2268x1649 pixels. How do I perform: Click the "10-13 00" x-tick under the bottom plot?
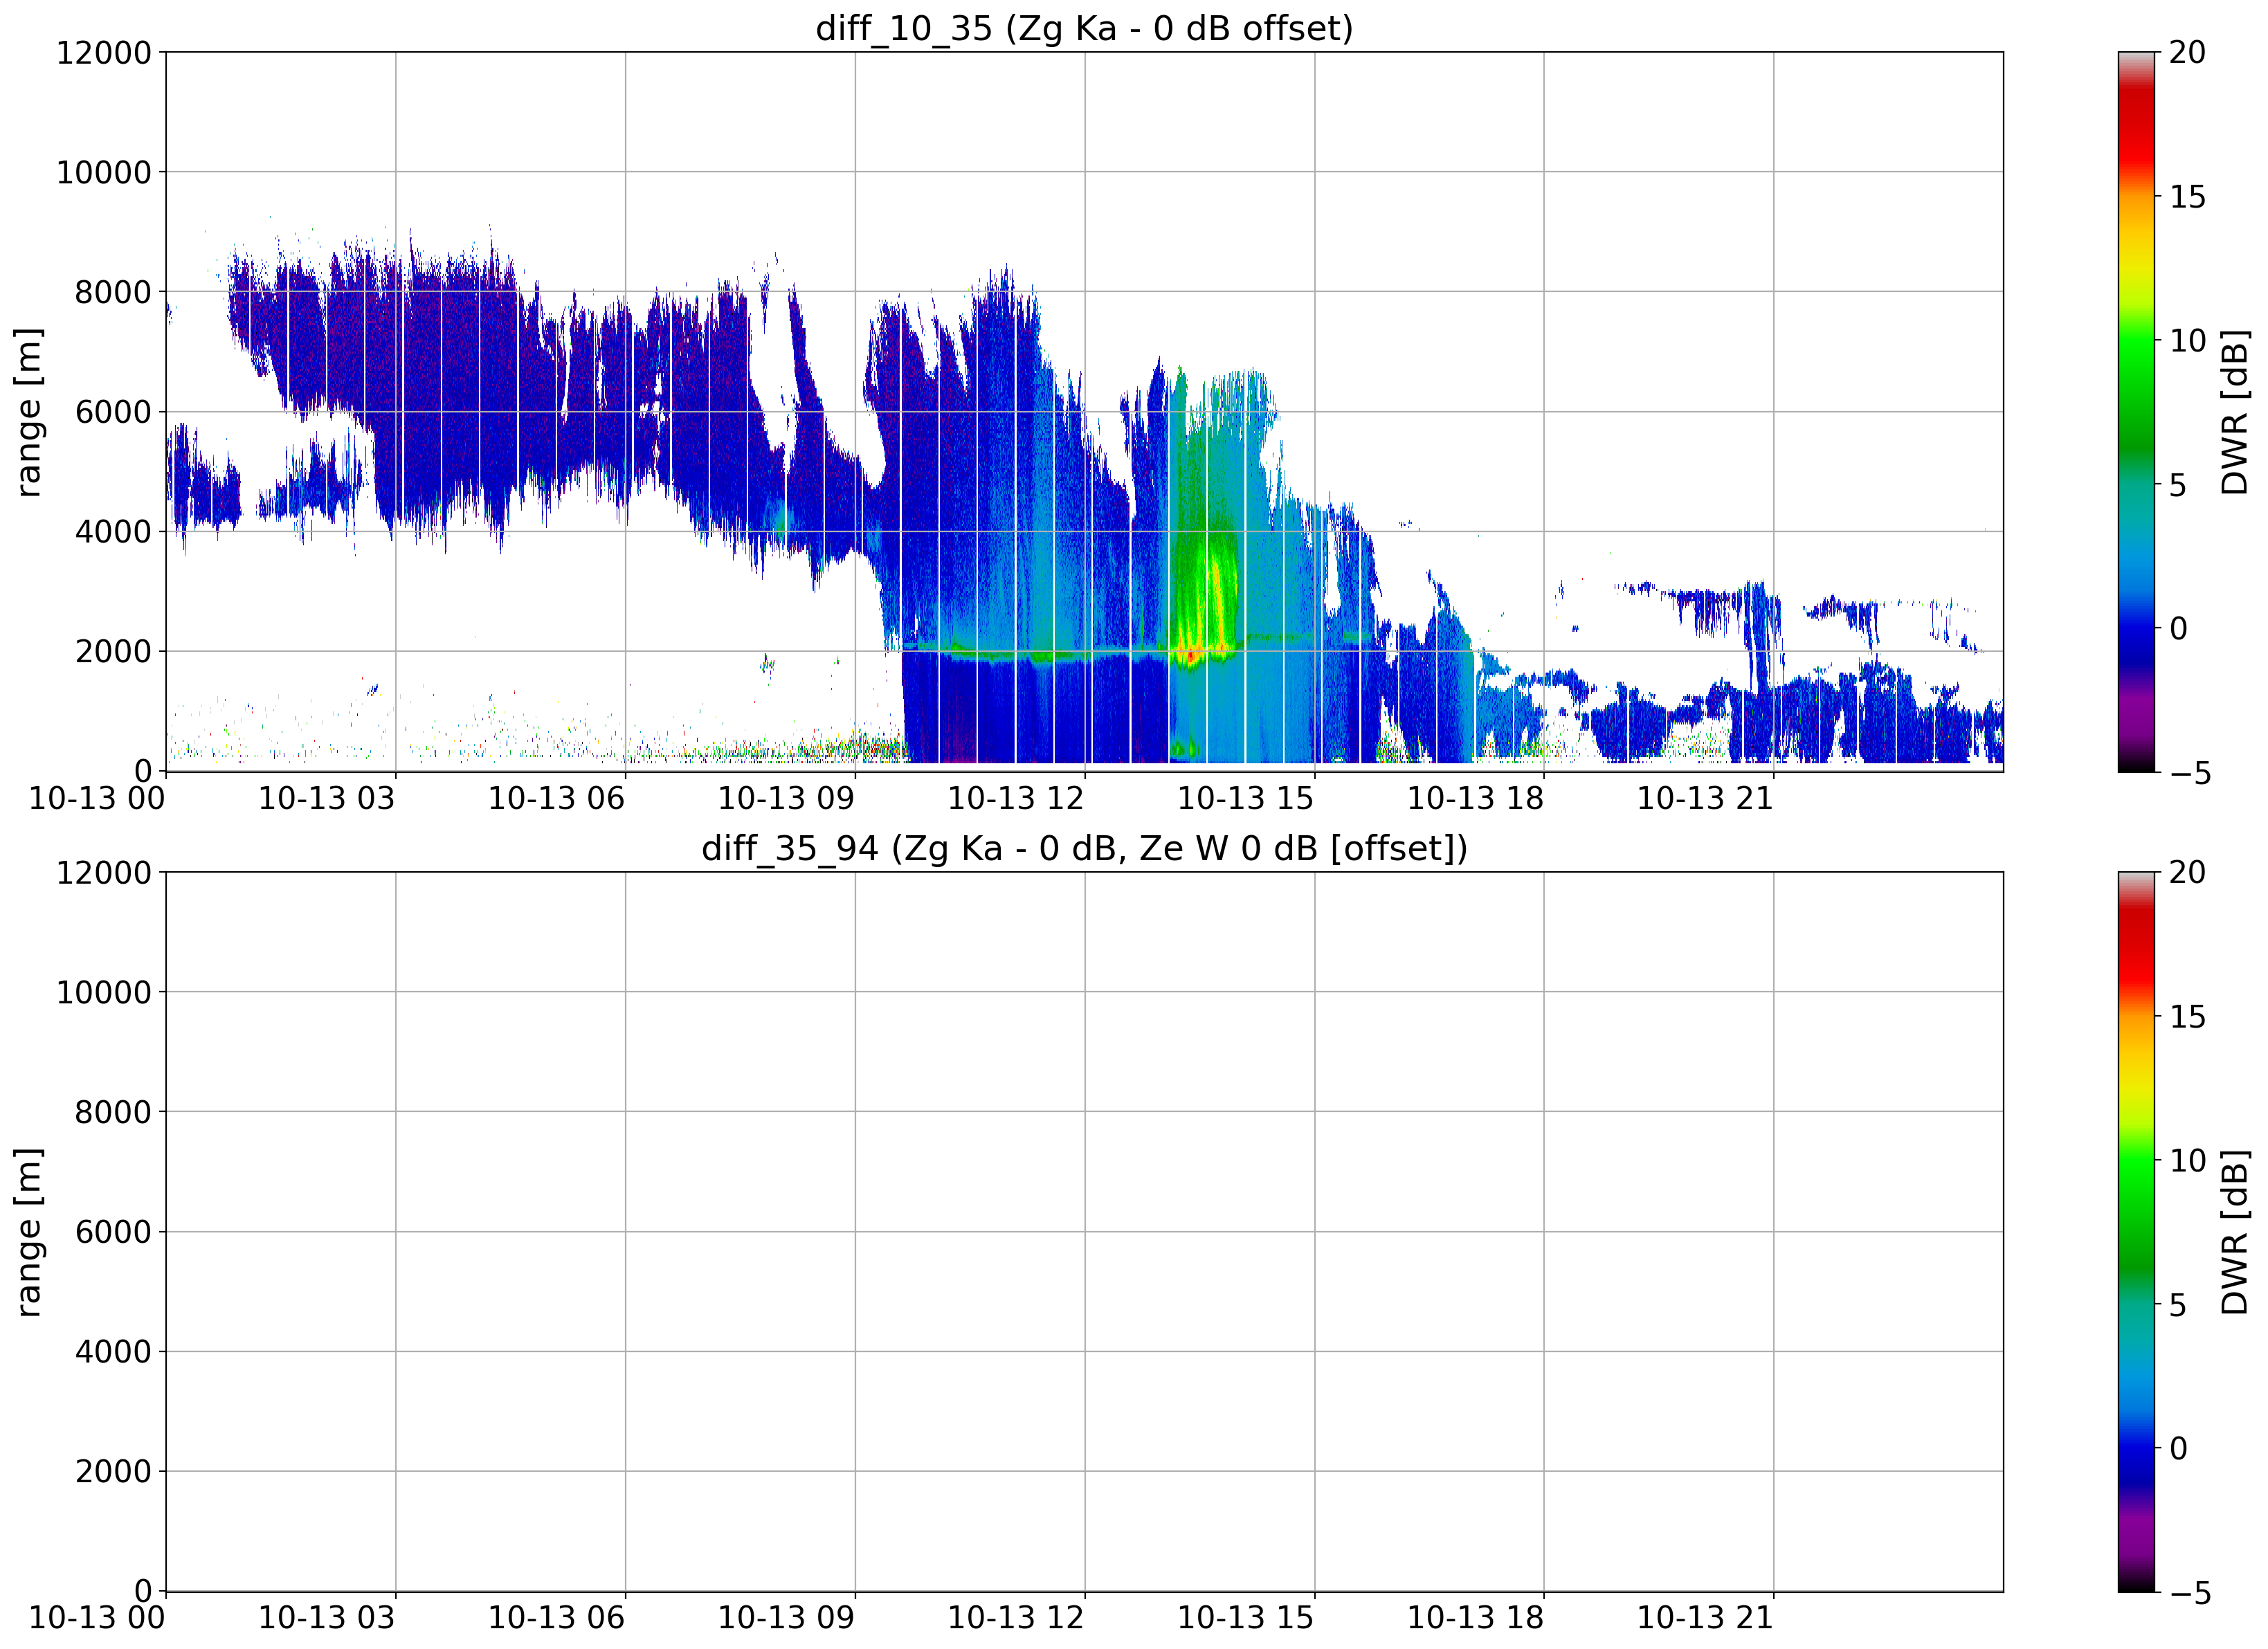[x=97, y=1618]
